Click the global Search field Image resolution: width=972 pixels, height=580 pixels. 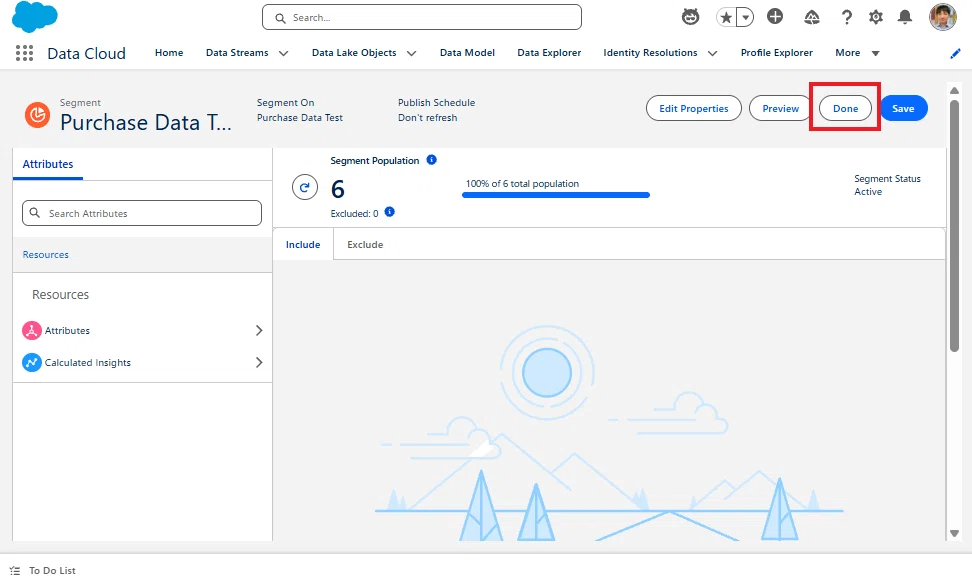[x=422, y=17]
